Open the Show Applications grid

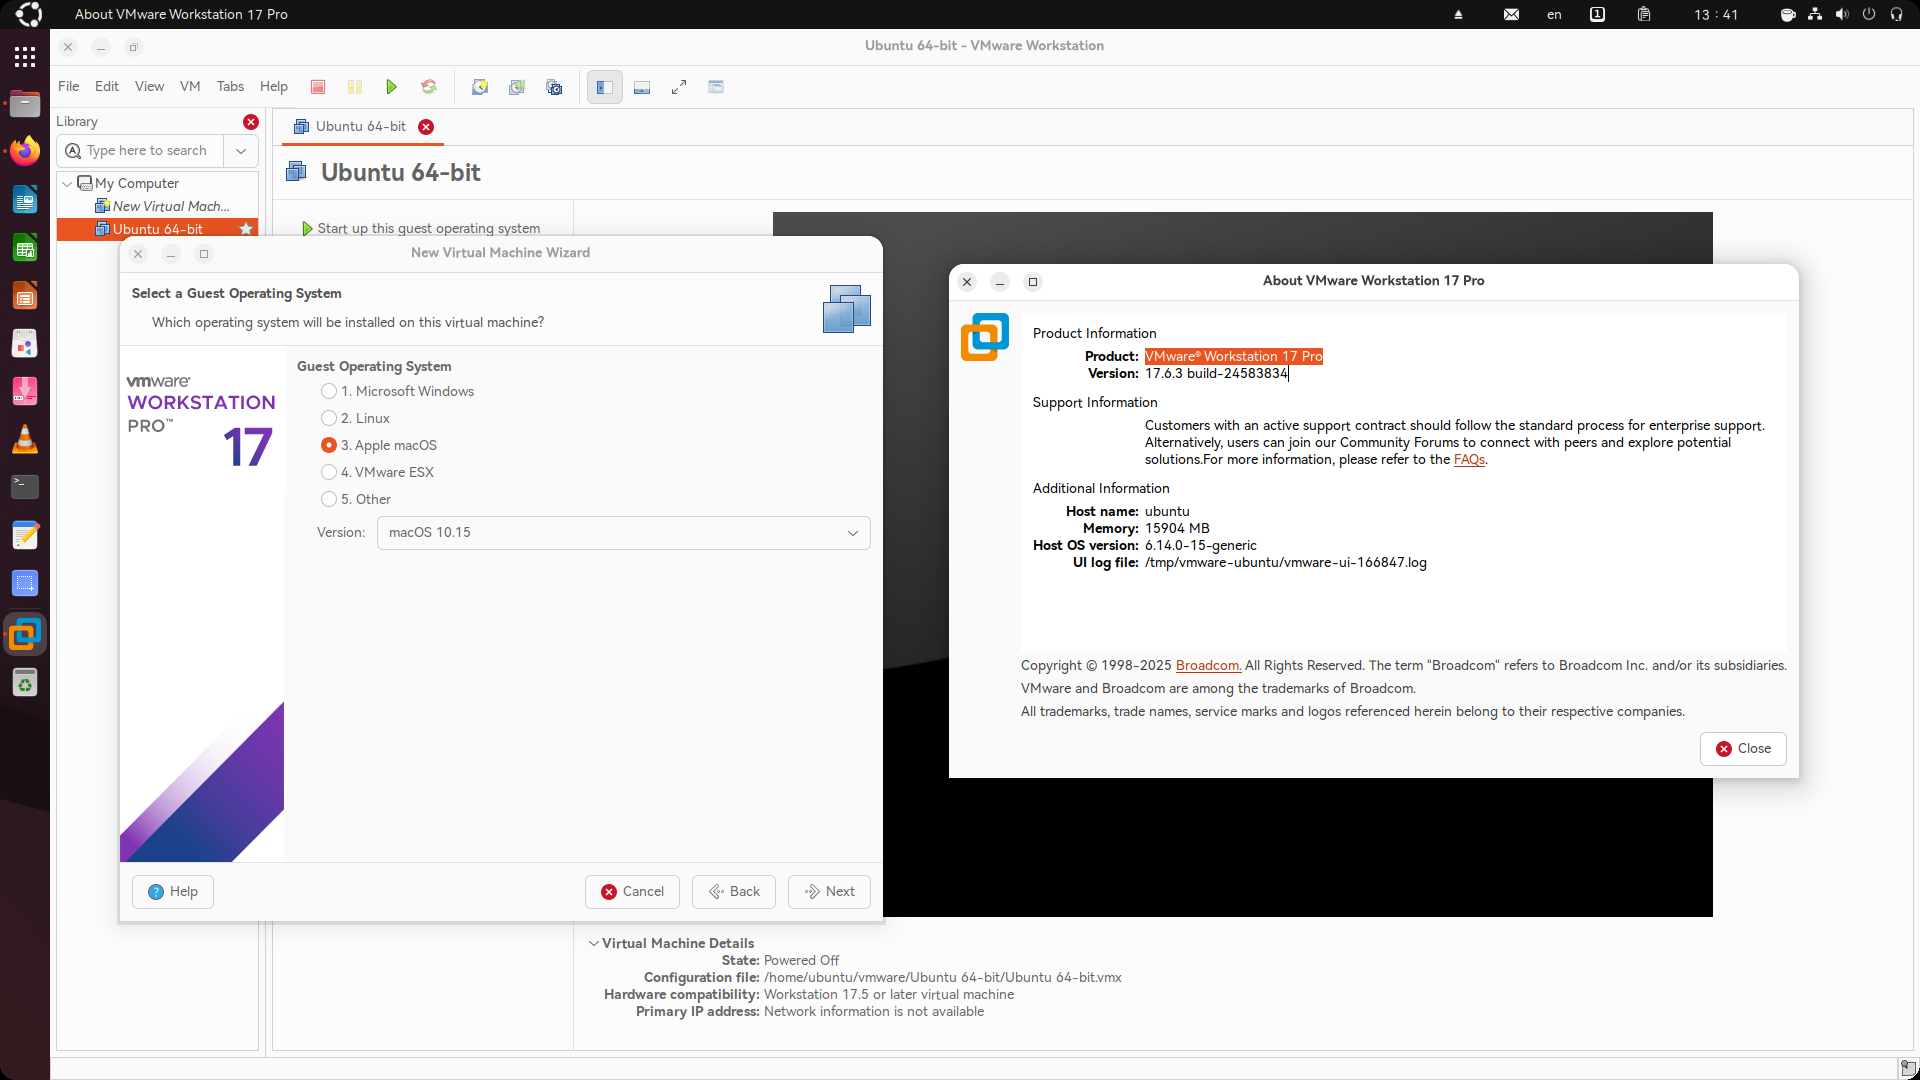25,56
